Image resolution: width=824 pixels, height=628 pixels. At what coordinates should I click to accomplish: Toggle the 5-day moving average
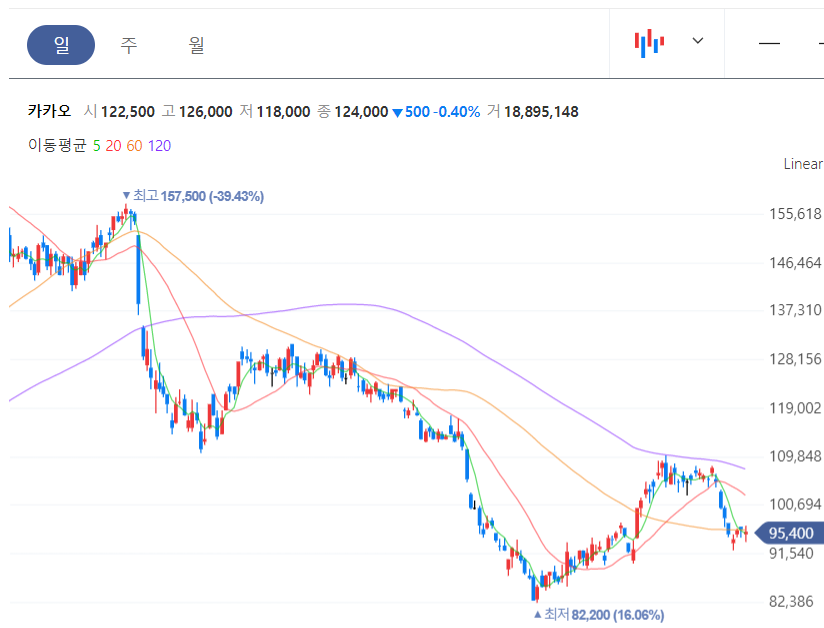[x=97, y=146]
